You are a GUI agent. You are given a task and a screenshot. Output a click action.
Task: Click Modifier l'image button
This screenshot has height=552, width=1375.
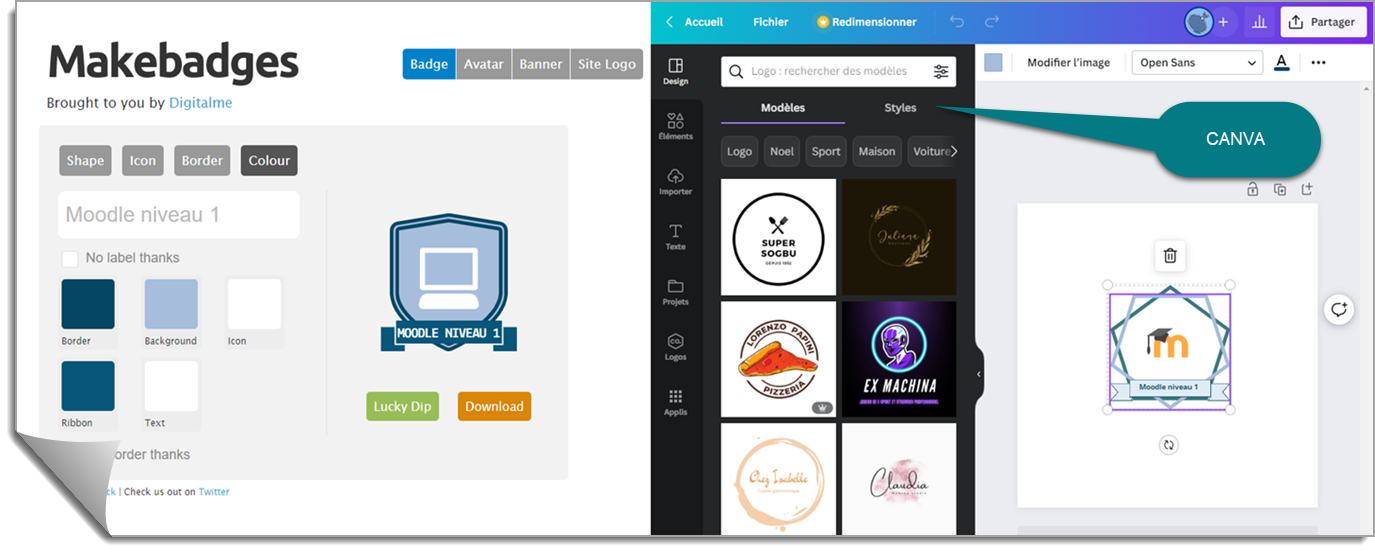coord(1068,62)
